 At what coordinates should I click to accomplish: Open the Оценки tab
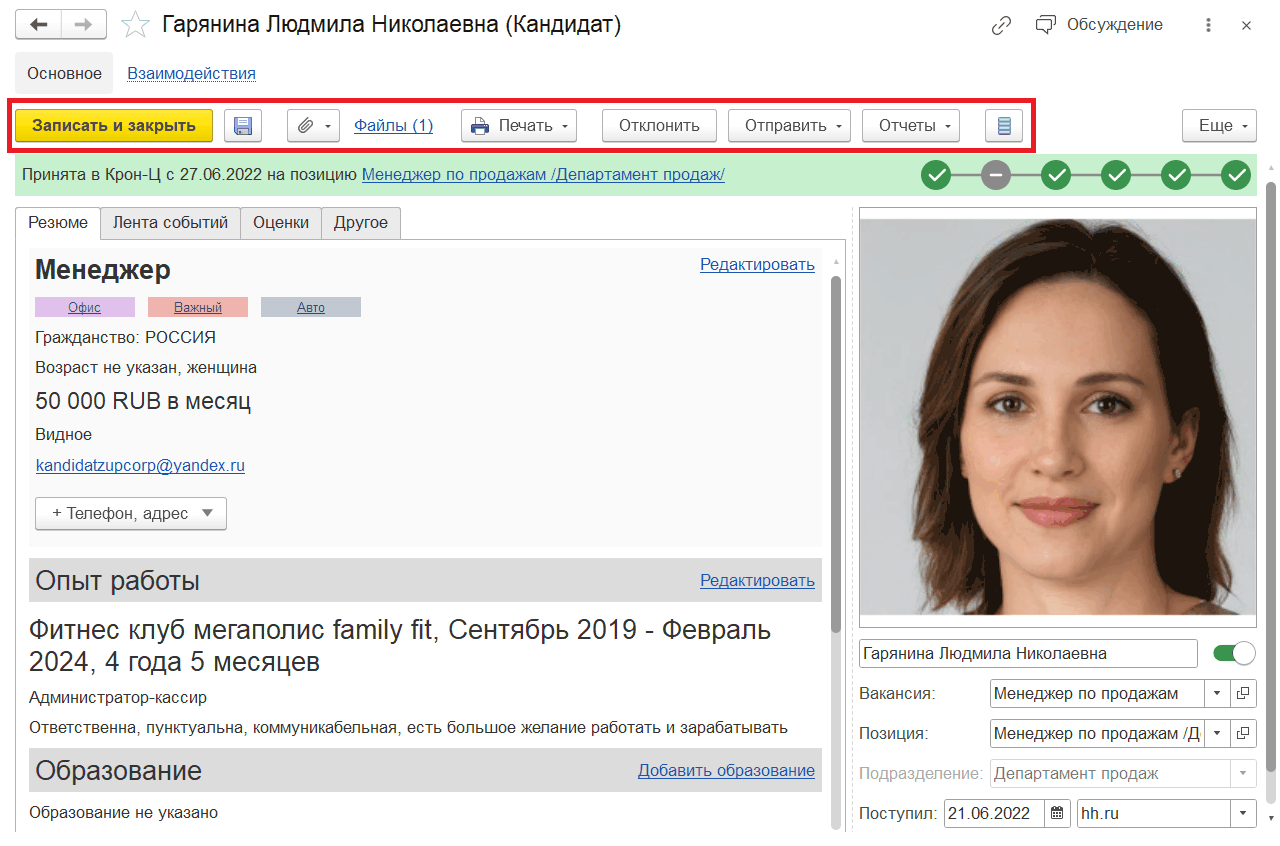(x=281, y=223)
